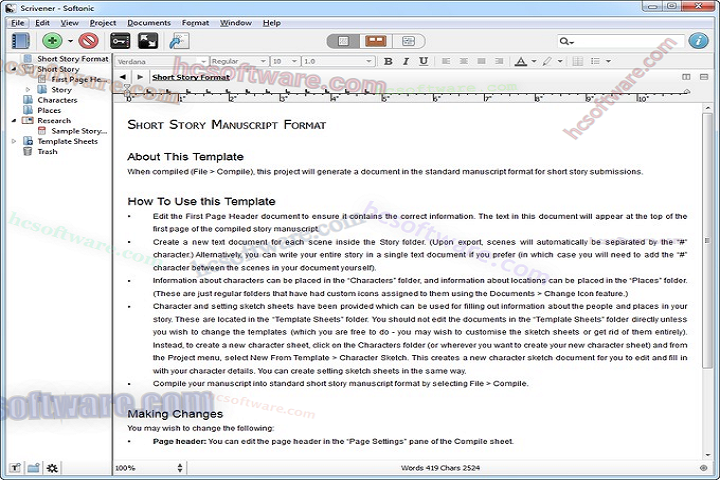Click the Quick Reference pen icon
Screen dimensions: 720x480
pos(179,41)
